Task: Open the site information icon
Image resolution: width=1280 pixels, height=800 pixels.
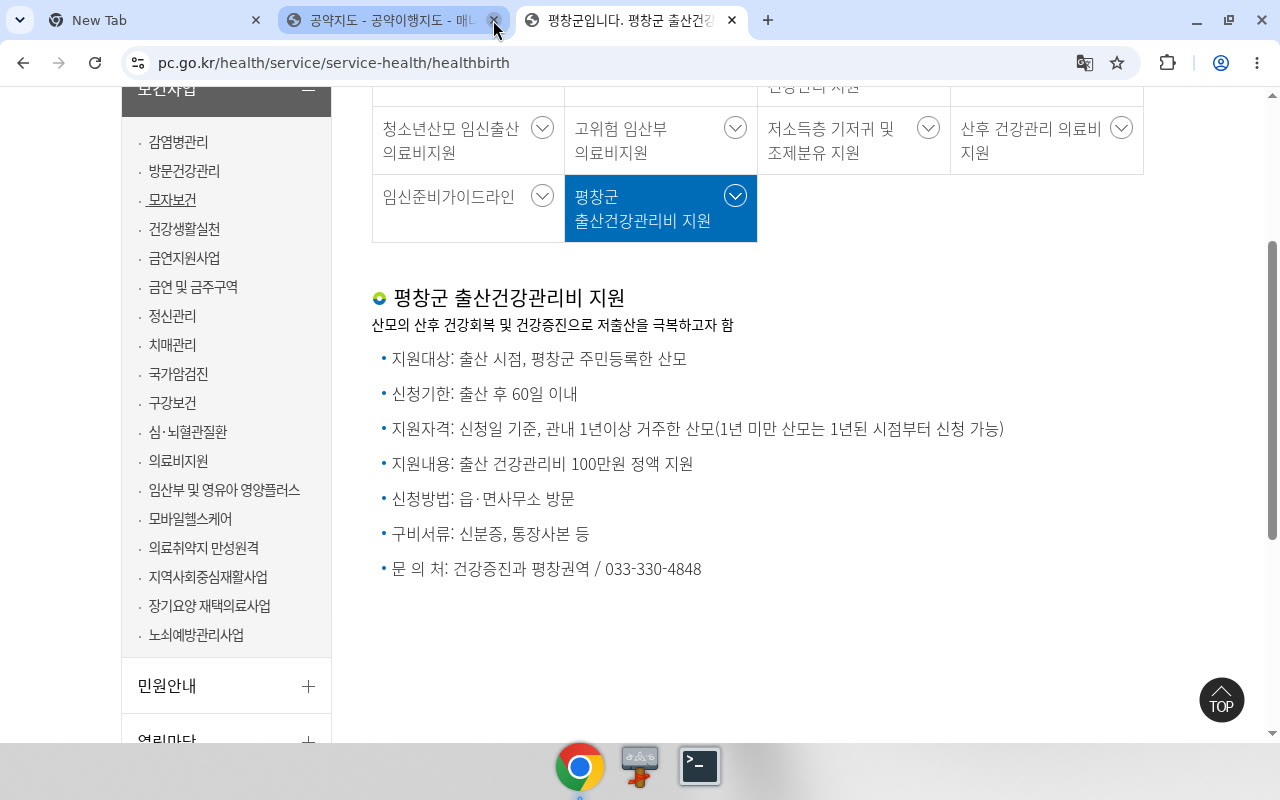Action: (138, 63)
